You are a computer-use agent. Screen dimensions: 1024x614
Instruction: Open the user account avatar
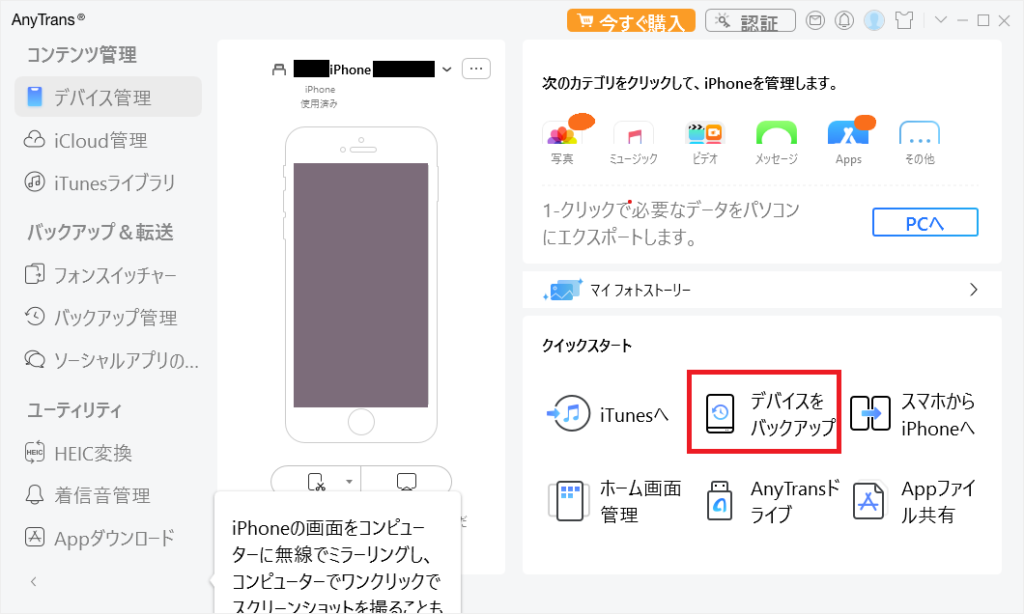[x=874, y=21]
